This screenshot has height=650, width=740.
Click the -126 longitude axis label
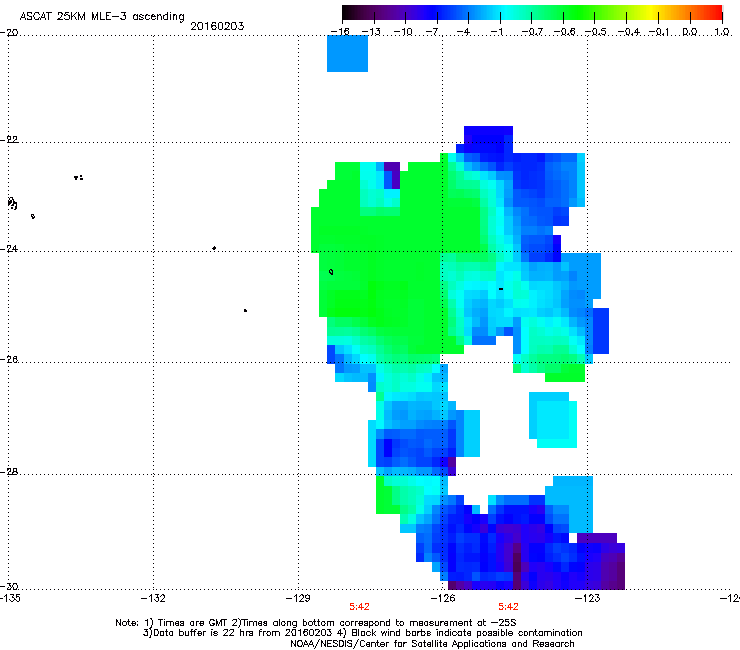pos(443,598)
